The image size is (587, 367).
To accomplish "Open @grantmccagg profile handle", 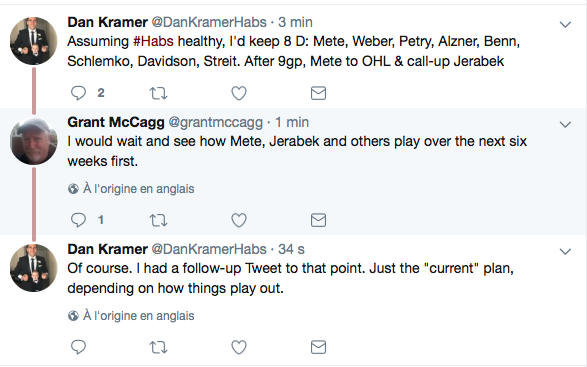I will [216, 122].
